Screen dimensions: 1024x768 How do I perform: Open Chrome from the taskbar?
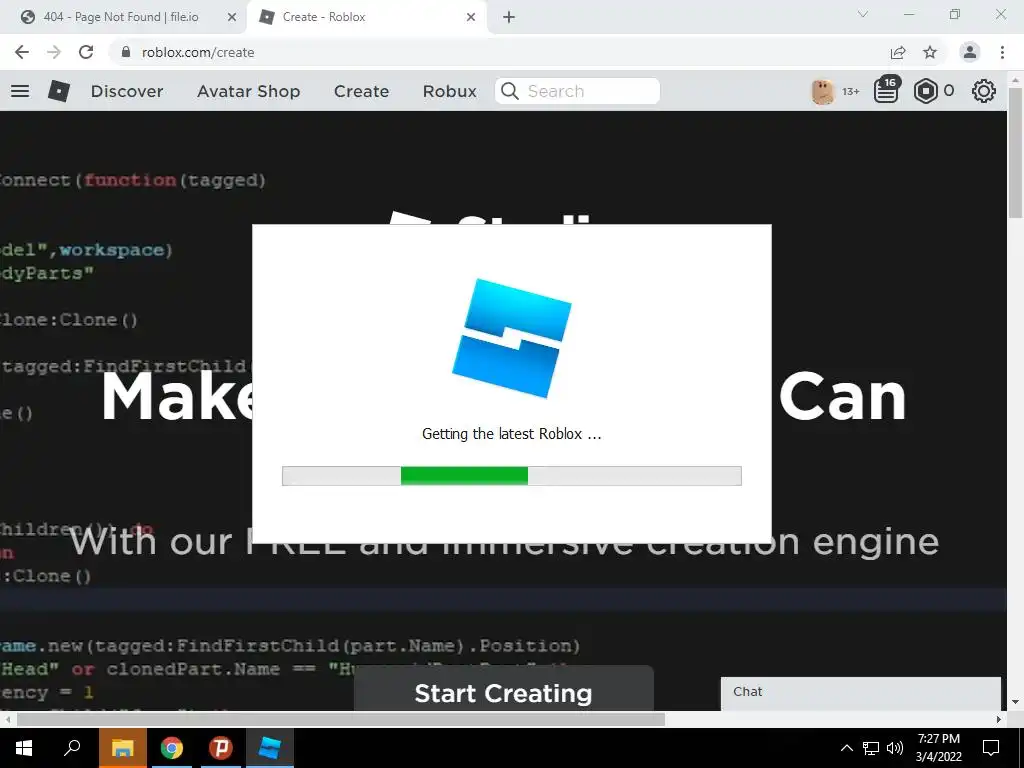(172, 748)
